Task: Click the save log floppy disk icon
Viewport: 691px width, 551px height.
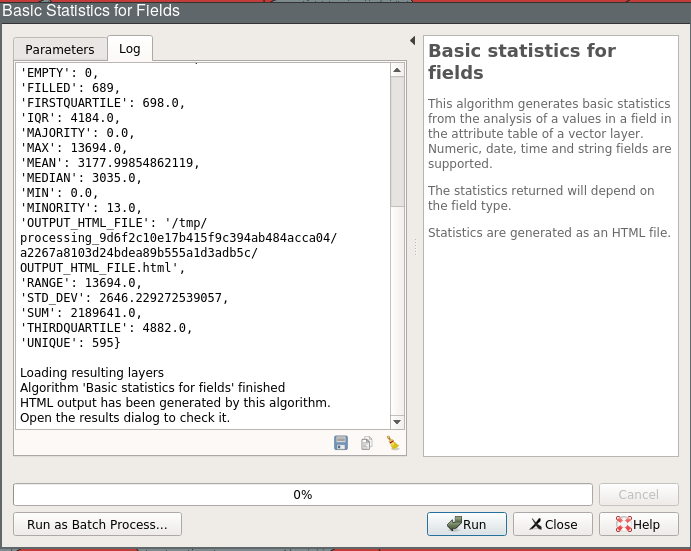Action: tap(341, 443)
